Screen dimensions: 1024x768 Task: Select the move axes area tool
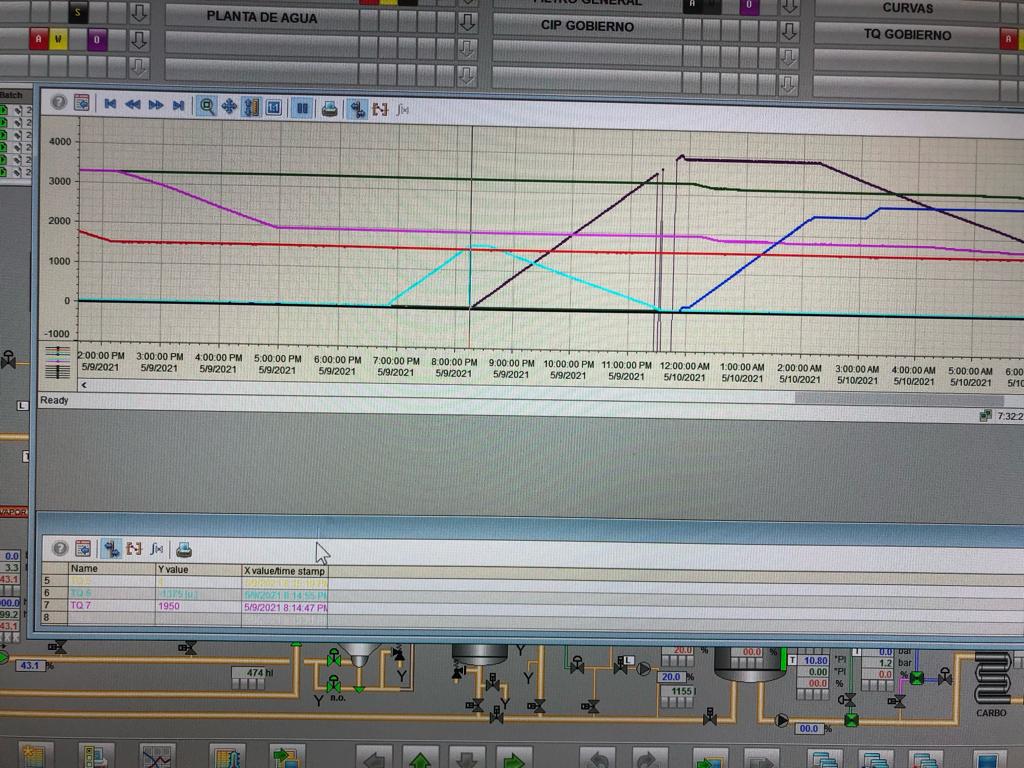(x=251, y=107)
